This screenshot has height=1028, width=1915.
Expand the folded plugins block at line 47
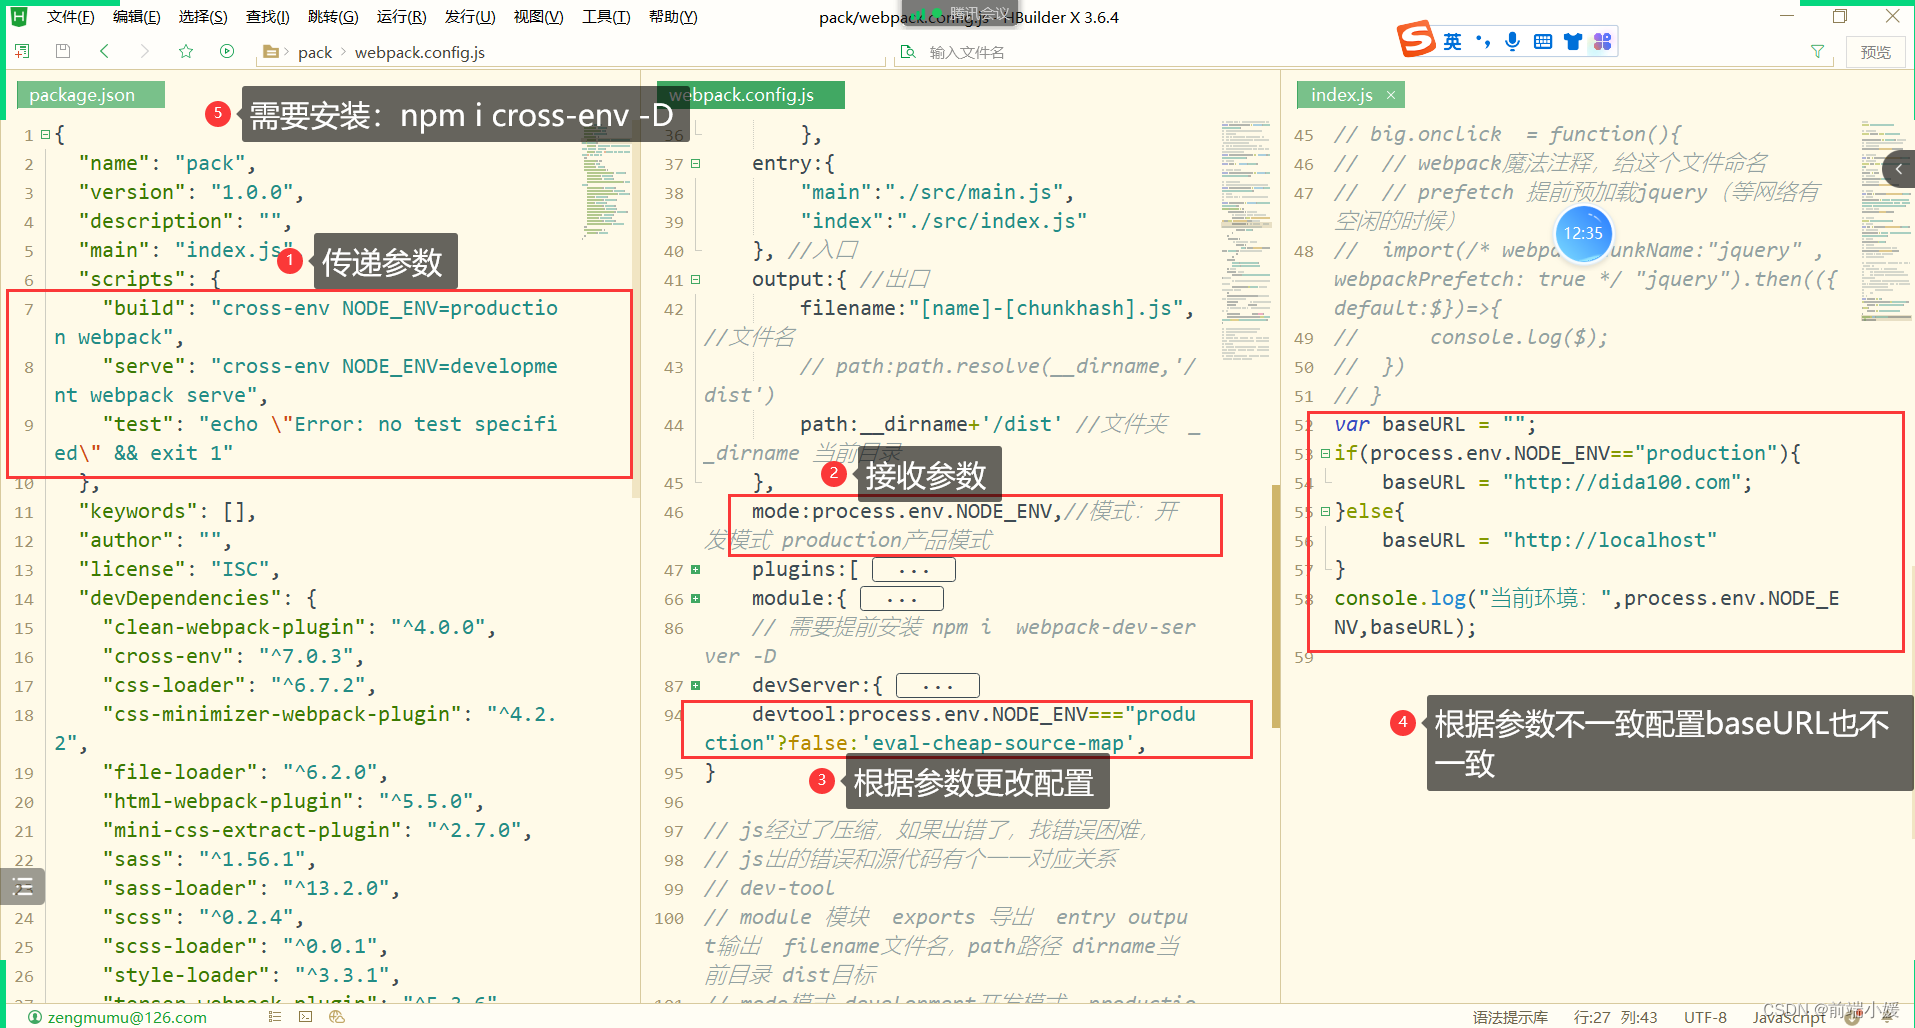click(x=695, y=570)
